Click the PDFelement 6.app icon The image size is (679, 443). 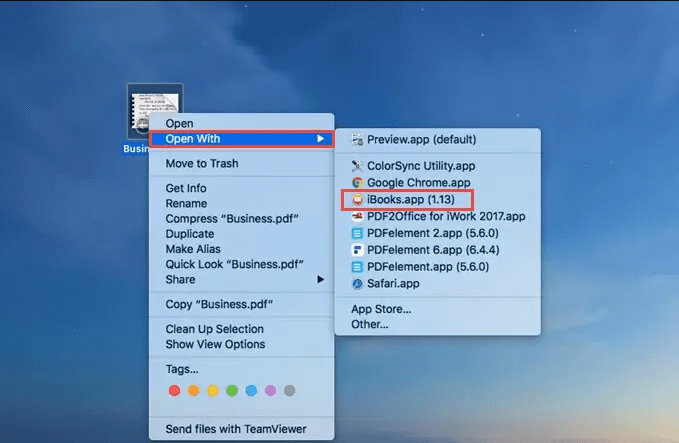[357, 250]
